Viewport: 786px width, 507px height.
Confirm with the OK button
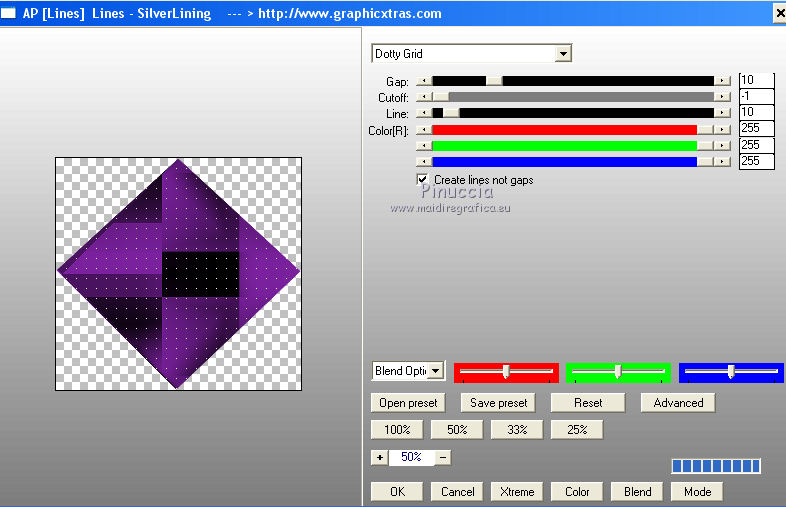click(397, 491)
